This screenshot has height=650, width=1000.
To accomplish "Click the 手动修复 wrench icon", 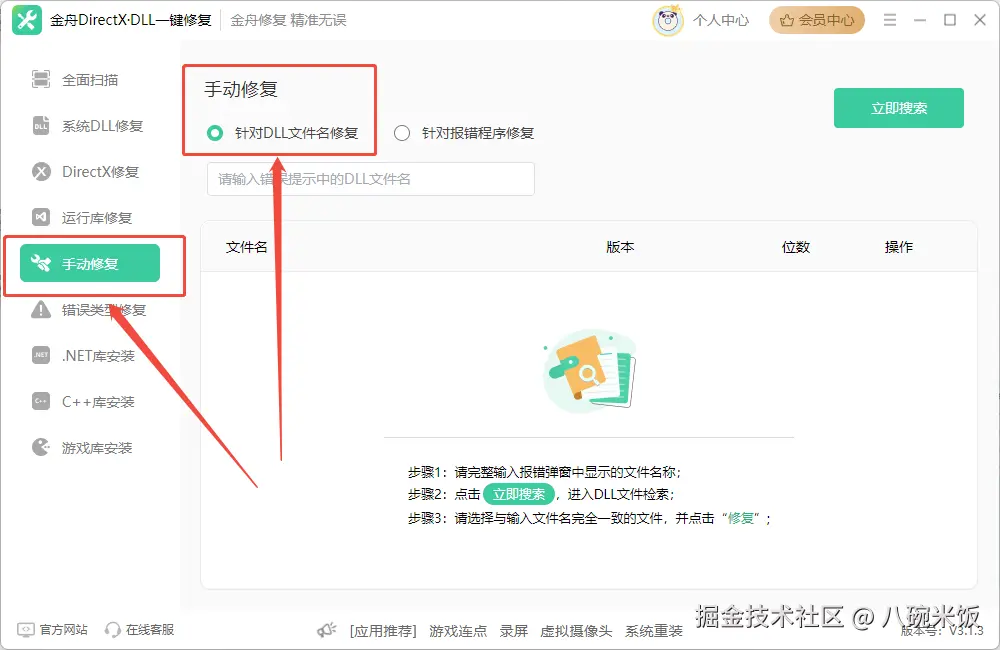I will pyautogui.click(x=41, y=263).
